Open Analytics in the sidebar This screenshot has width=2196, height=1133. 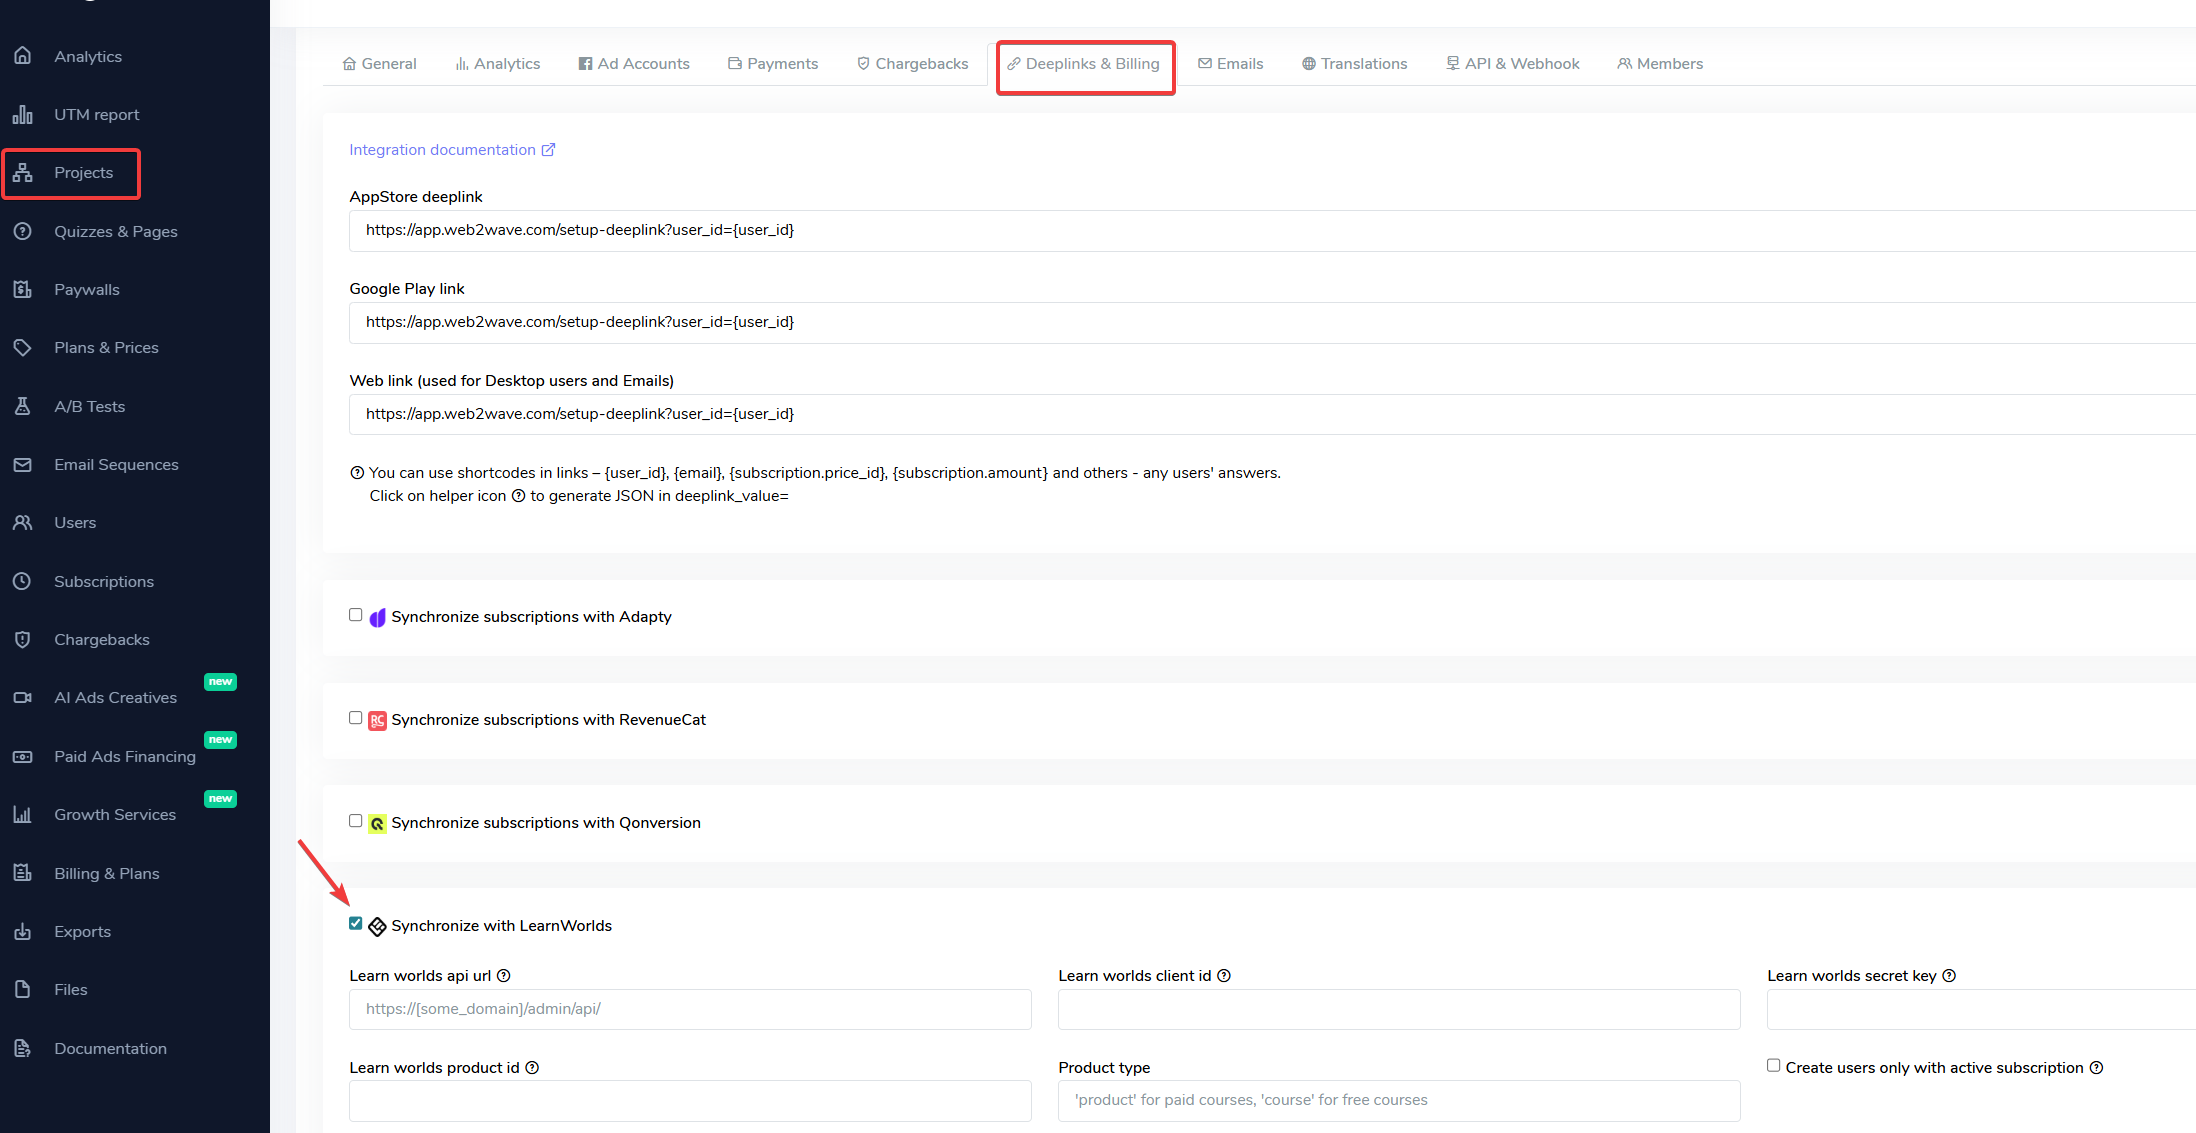(88, 56)
